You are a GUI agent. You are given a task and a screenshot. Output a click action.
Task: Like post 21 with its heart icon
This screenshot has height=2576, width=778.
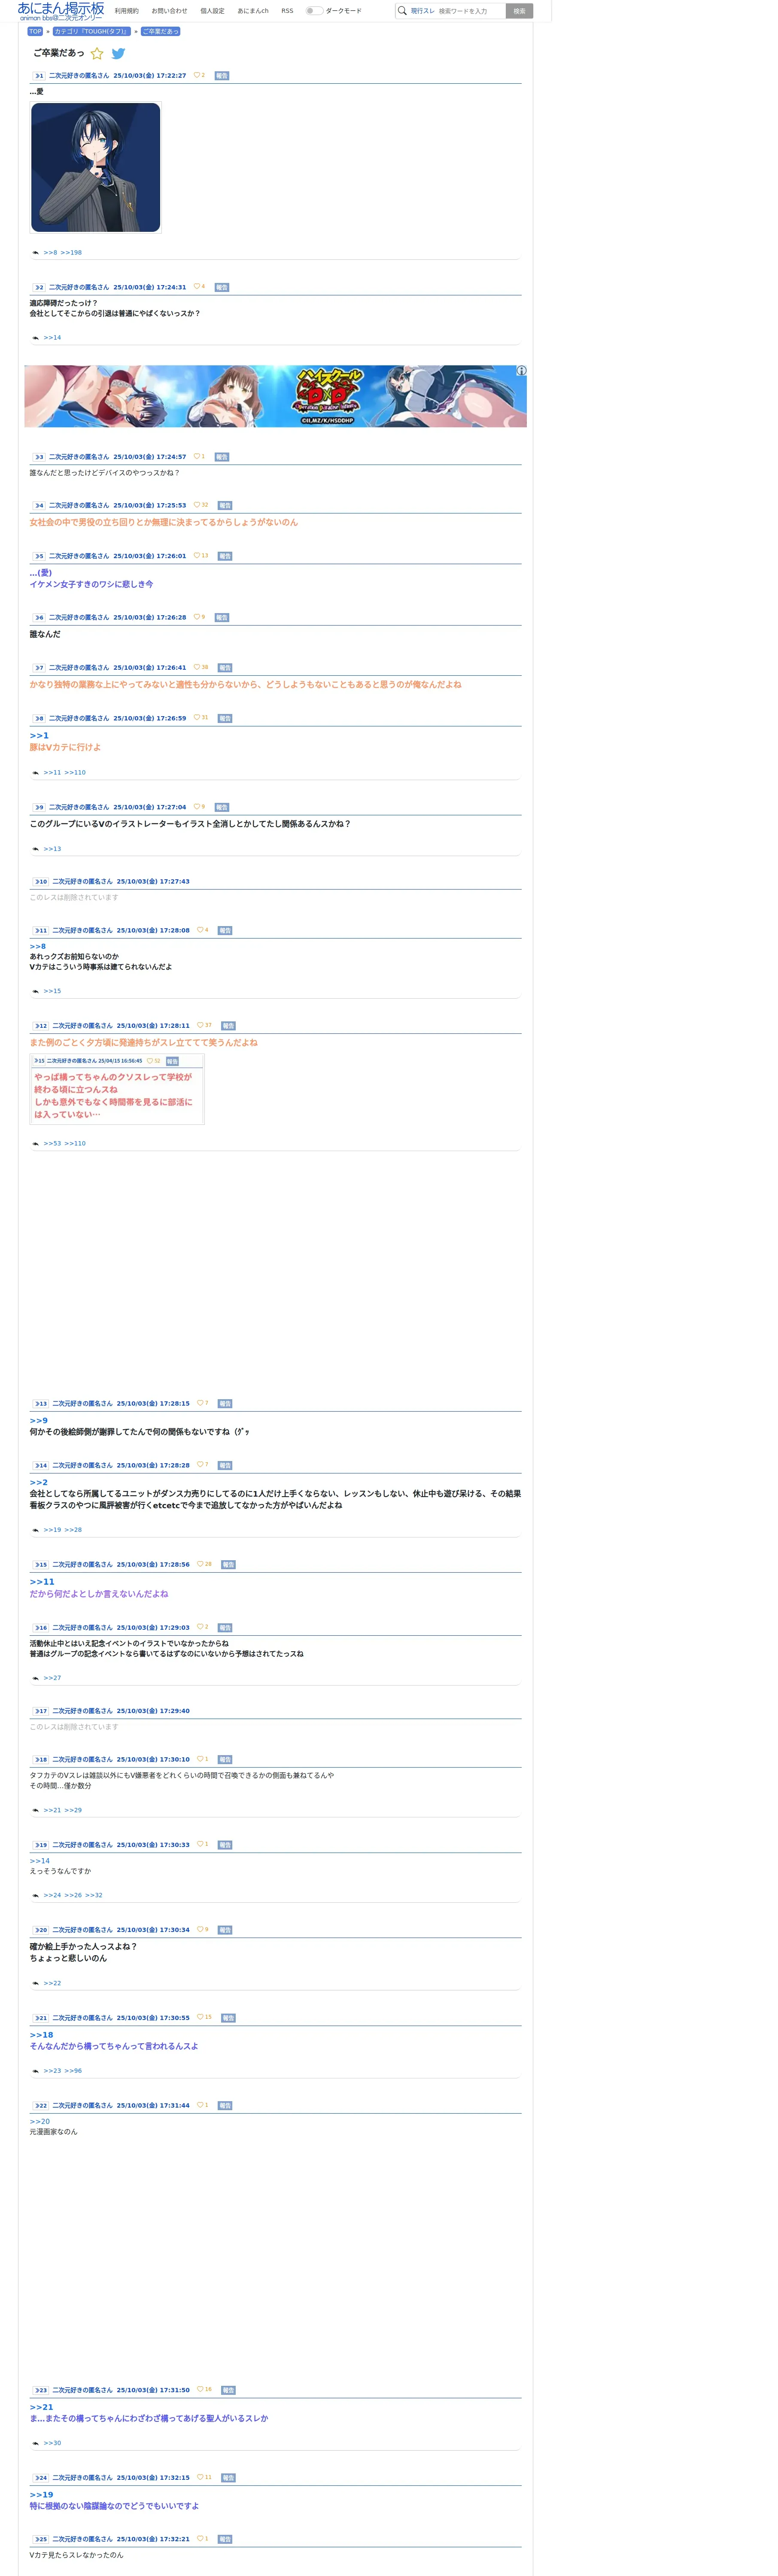tap(200, 2017)
